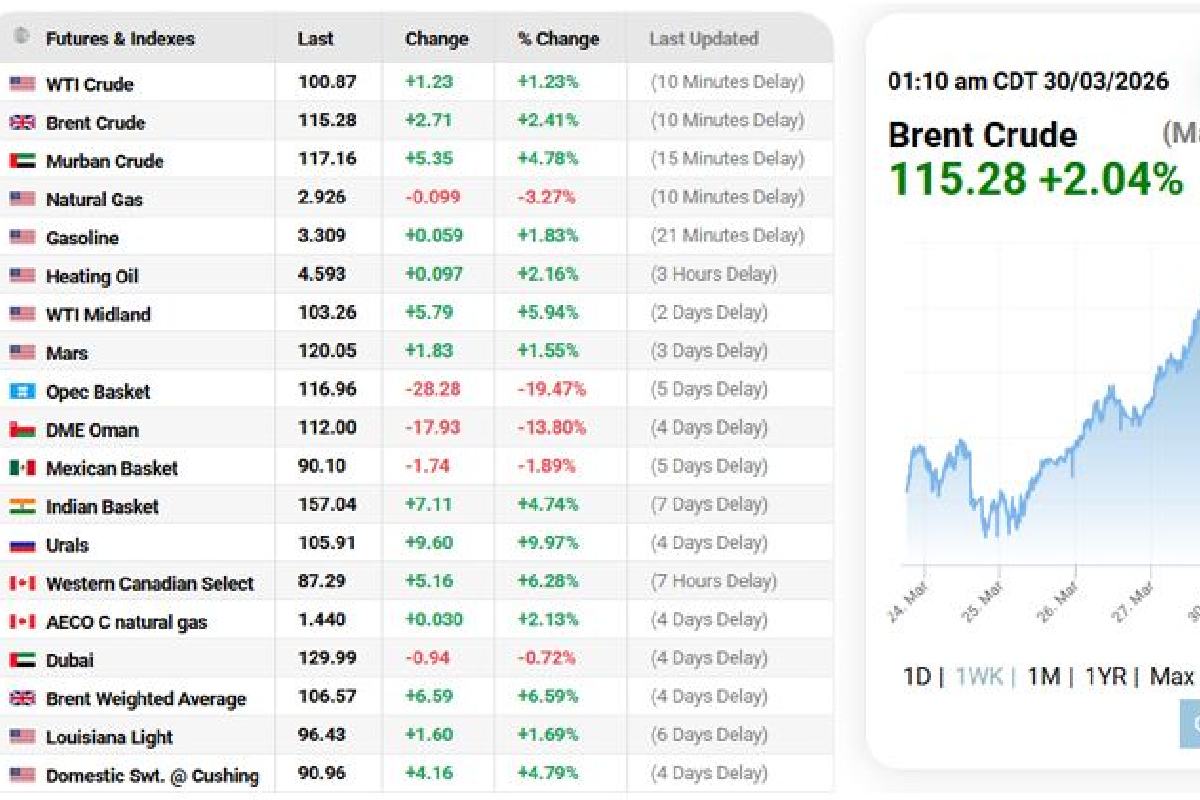The height and width of the screenshot is (800, 1200).
Task: Click the Mexico flag icon beside Mexican Basket
Action: pyautogui.click(x=22, y=468)
